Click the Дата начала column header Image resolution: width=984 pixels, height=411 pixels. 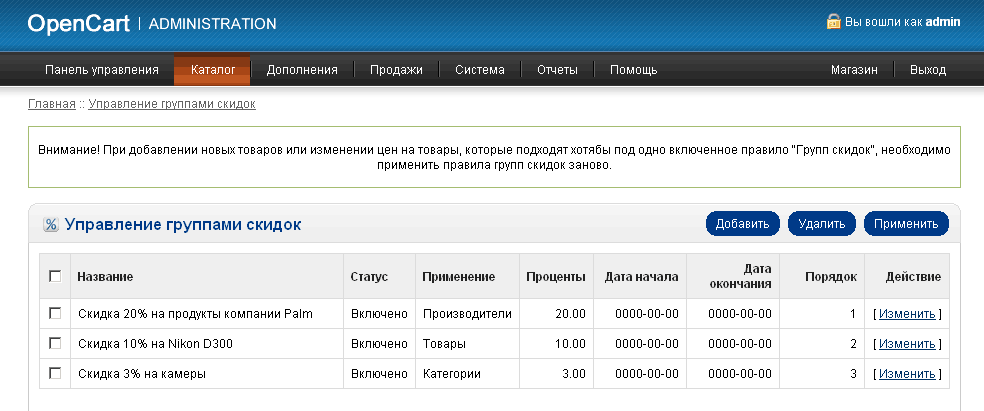coord(641,277)
